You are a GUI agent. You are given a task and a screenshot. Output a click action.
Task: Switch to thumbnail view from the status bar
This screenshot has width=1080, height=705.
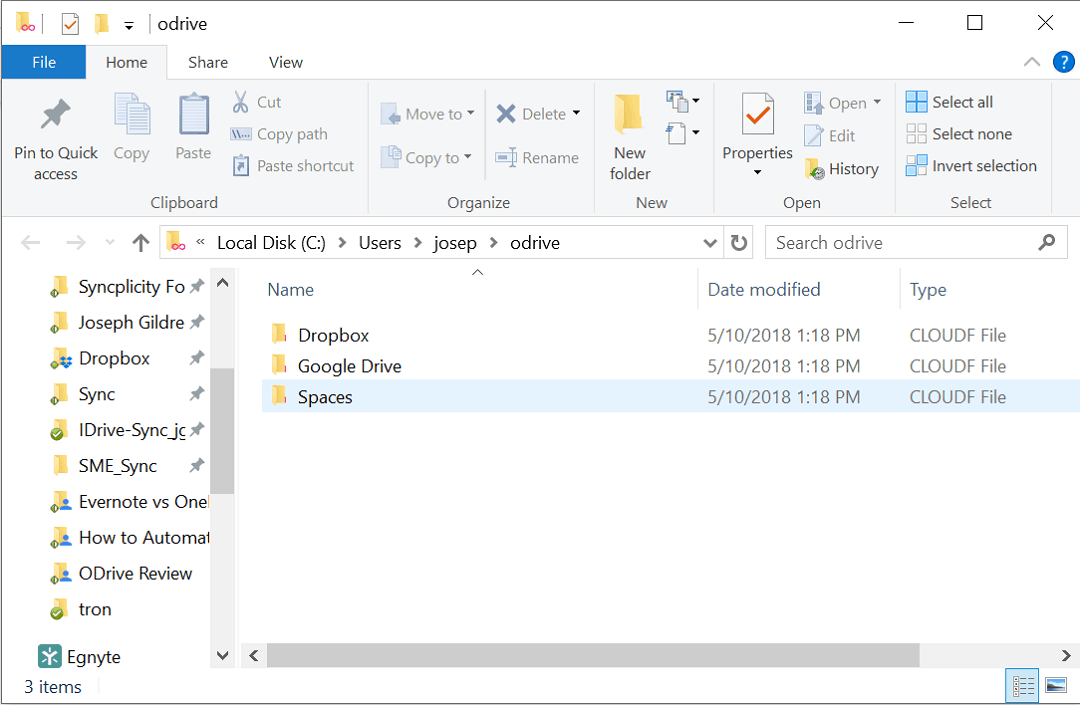(x=1055, y=686)
